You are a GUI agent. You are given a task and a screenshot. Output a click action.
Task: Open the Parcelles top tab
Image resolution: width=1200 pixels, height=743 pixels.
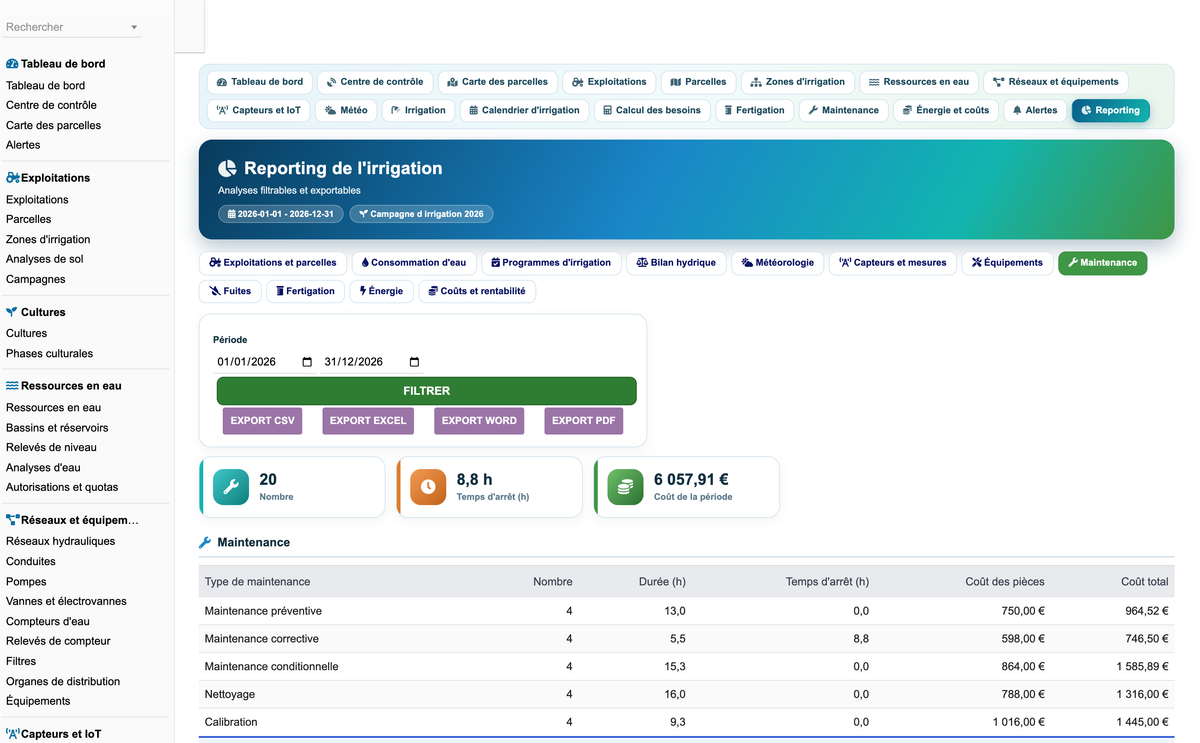(x=698, y=82)
